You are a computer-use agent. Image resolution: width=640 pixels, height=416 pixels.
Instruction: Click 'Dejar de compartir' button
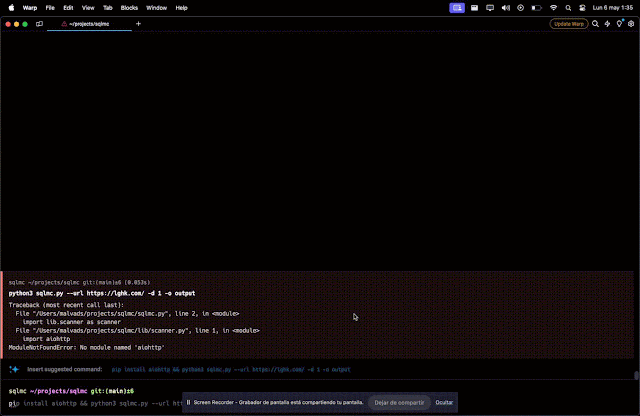pyautogui.click(x=398, y=402)
